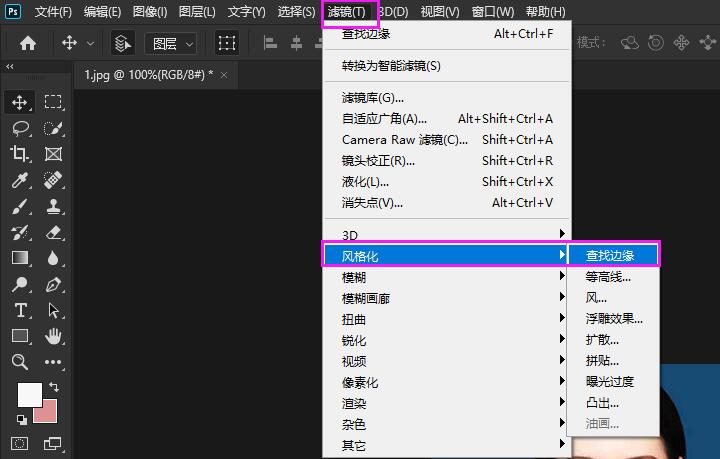The height and width of the screenshot is (459, 720).
Task: Select the Pen tool
Action: coord(53,284)
